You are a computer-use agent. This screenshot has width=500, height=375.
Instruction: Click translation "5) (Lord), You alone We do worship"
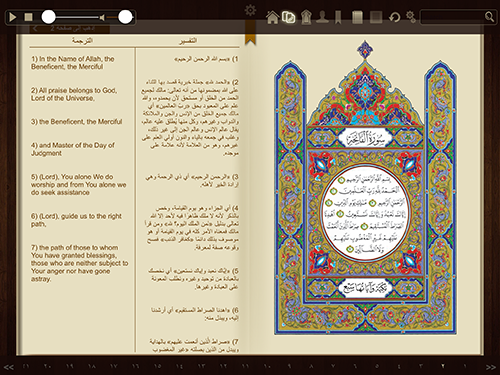click(x=79, y=184)
